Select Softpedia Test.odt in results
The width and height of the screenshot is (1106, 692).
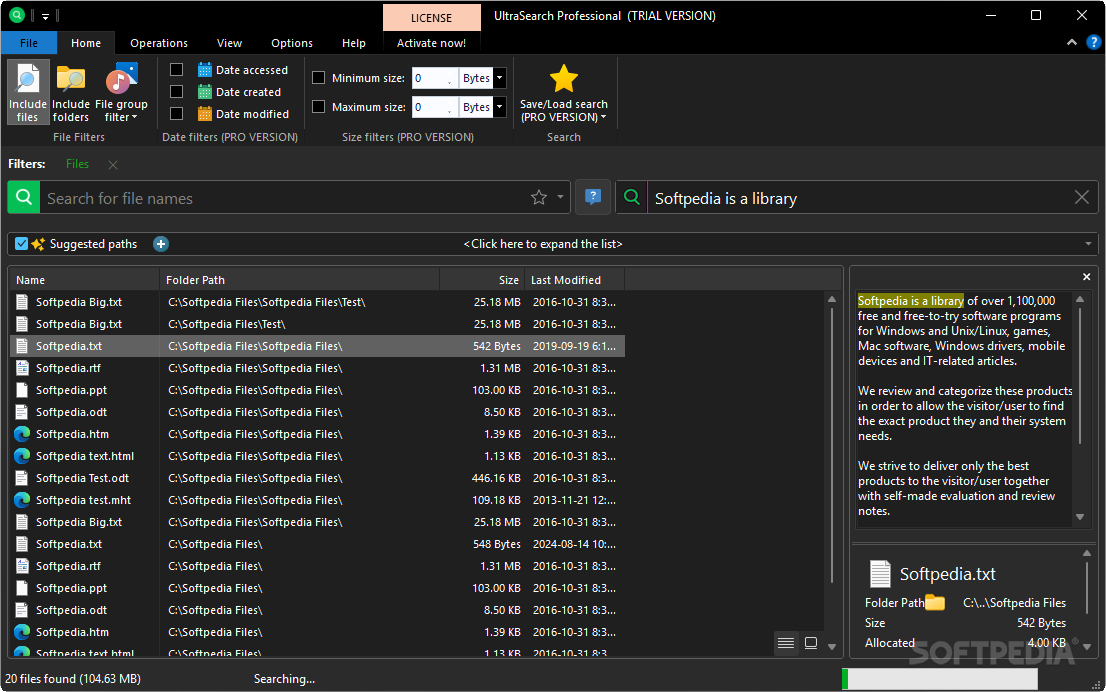click(x=317, y=478)
